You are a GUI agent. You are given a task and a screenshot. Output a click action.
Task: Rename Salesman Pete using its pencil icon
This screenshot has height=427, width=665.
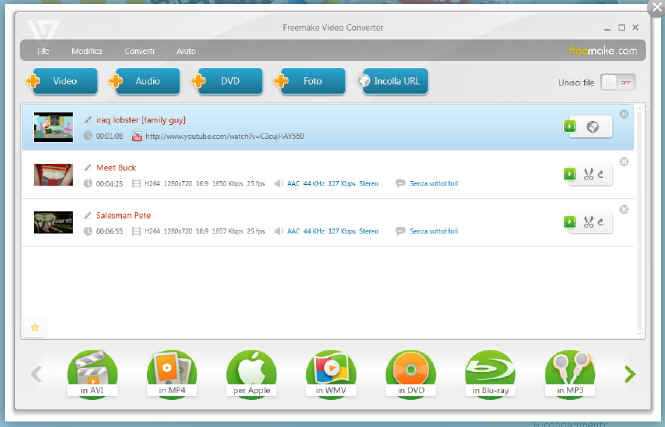pyautogui.click(x=88, y=215)
